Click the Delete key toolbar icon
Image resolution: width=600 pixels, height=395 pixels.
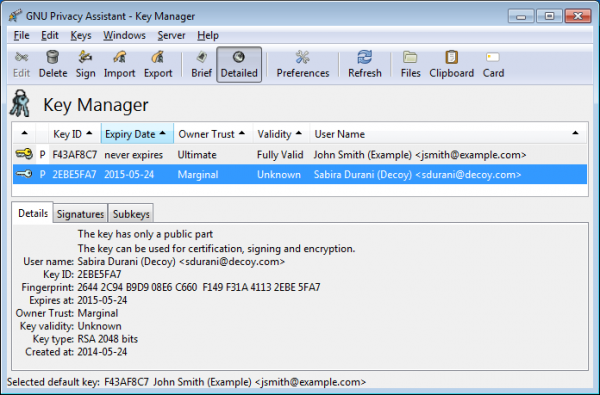[53, 64]
